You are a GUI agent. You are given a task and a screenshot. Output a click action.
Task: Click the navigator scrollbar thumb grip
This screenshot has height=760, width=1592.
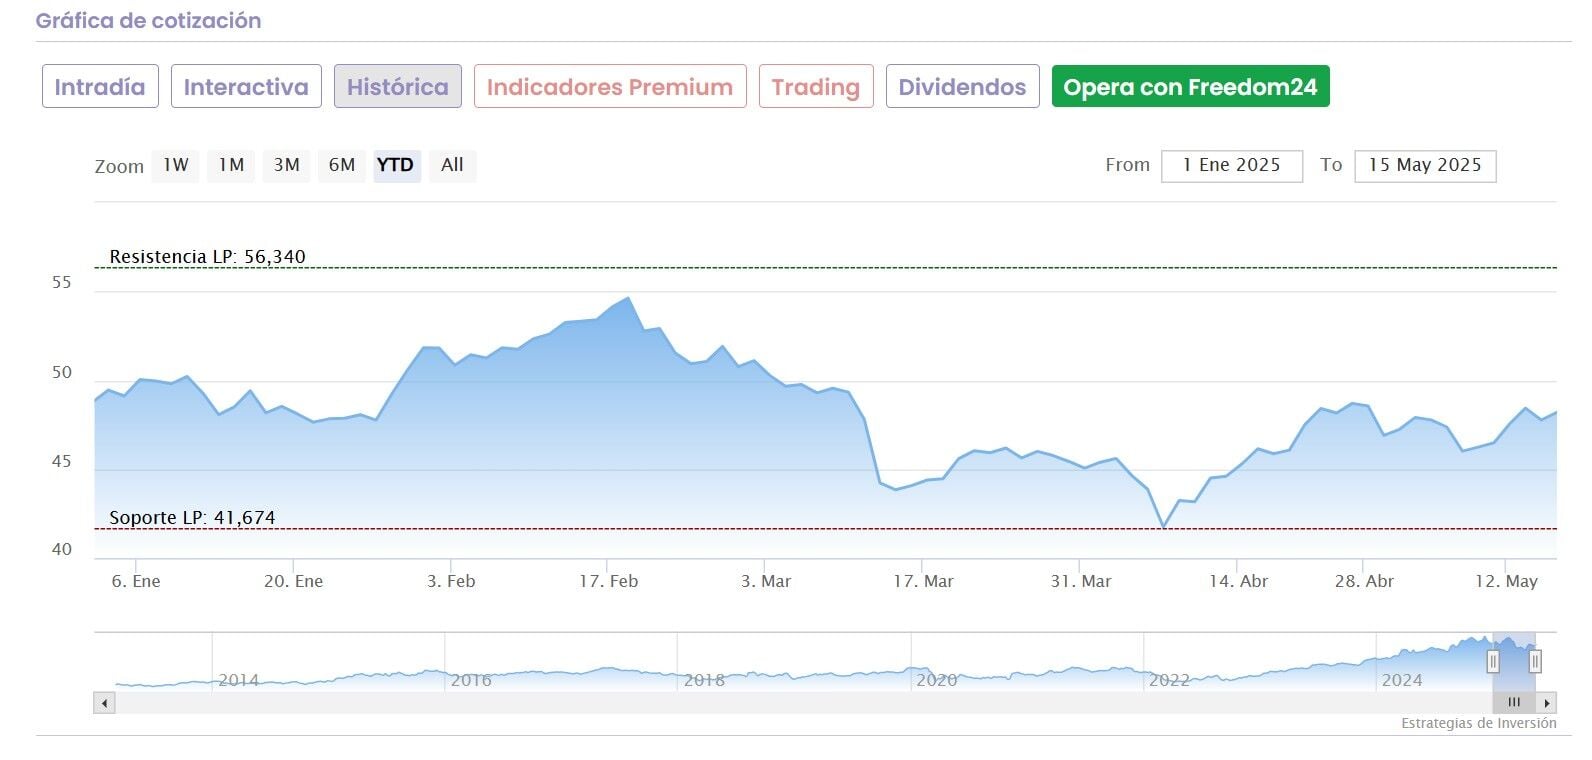1514,703
